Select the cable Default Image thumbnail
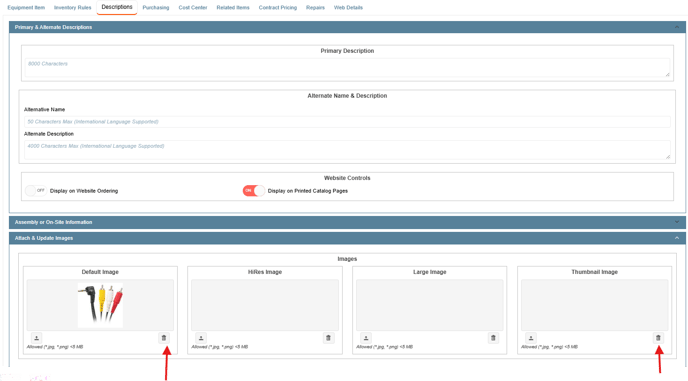Screen dimensions: 688x381 (x=100, y=305)
